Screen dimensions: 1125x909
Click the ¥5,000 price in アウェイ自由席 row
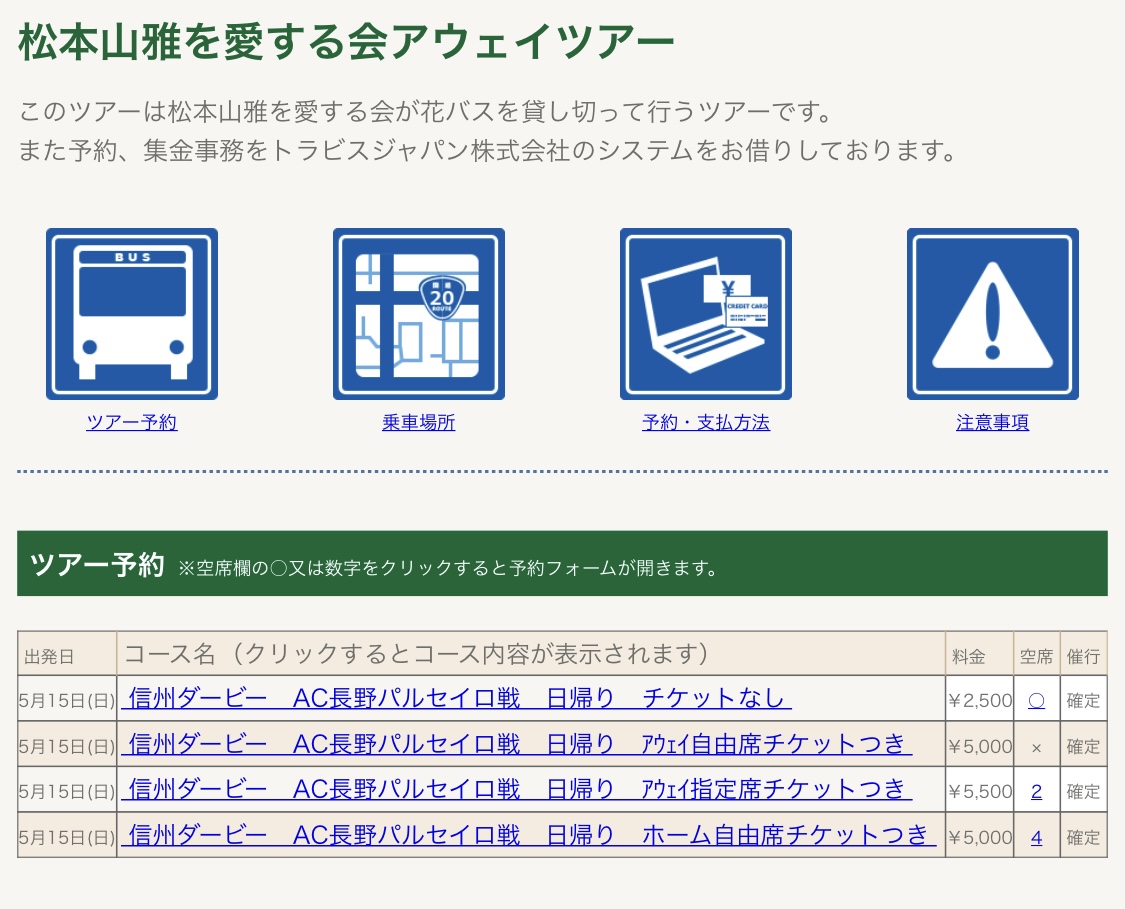click(979, 746)
